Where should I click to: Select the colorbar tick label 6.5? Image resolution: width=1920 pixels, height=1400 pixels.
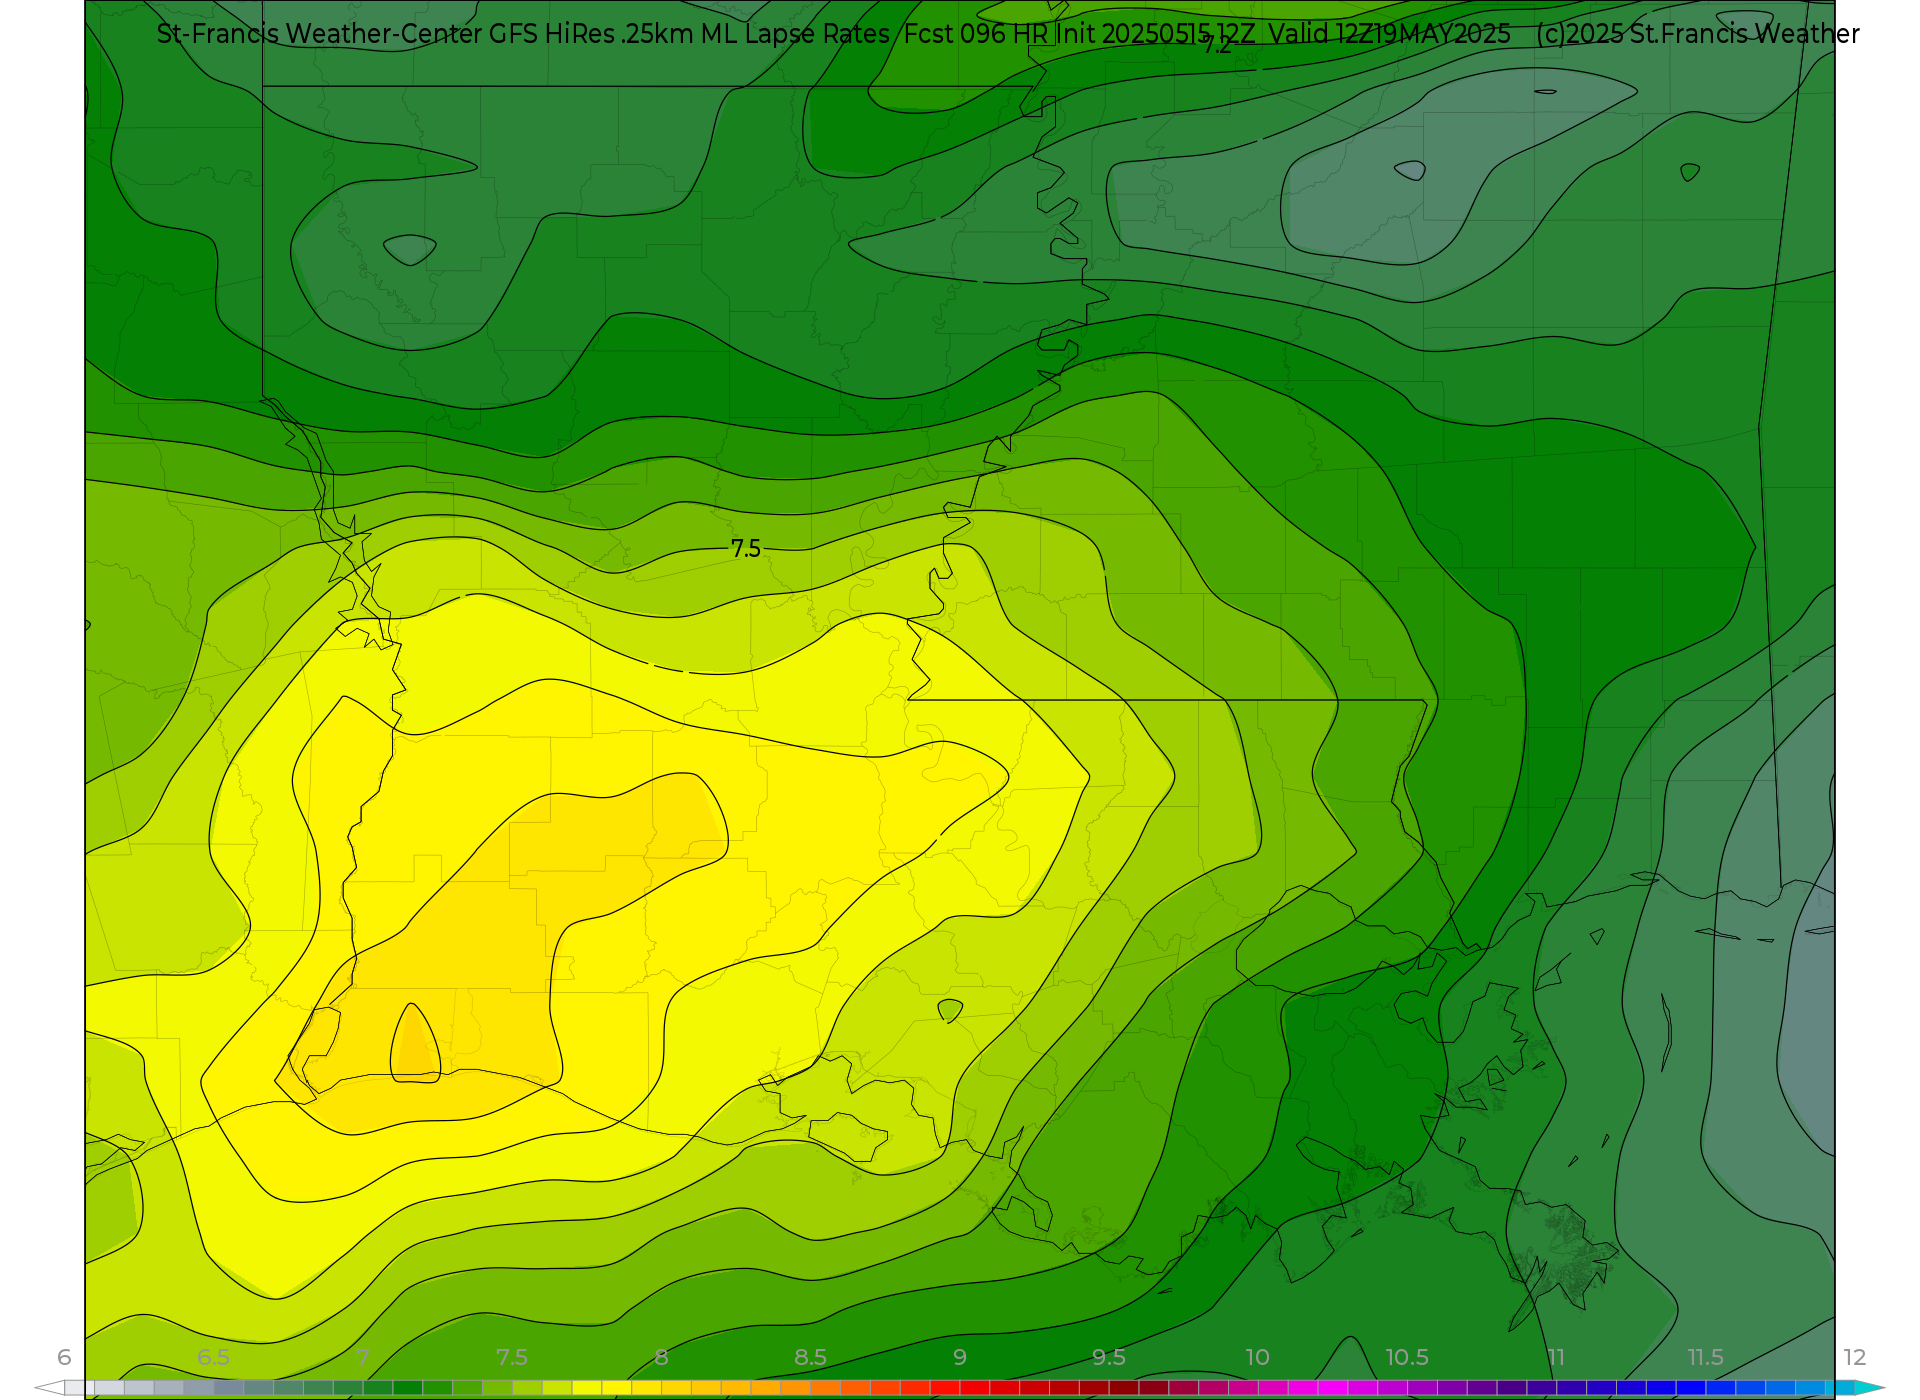pos(213,1357)
